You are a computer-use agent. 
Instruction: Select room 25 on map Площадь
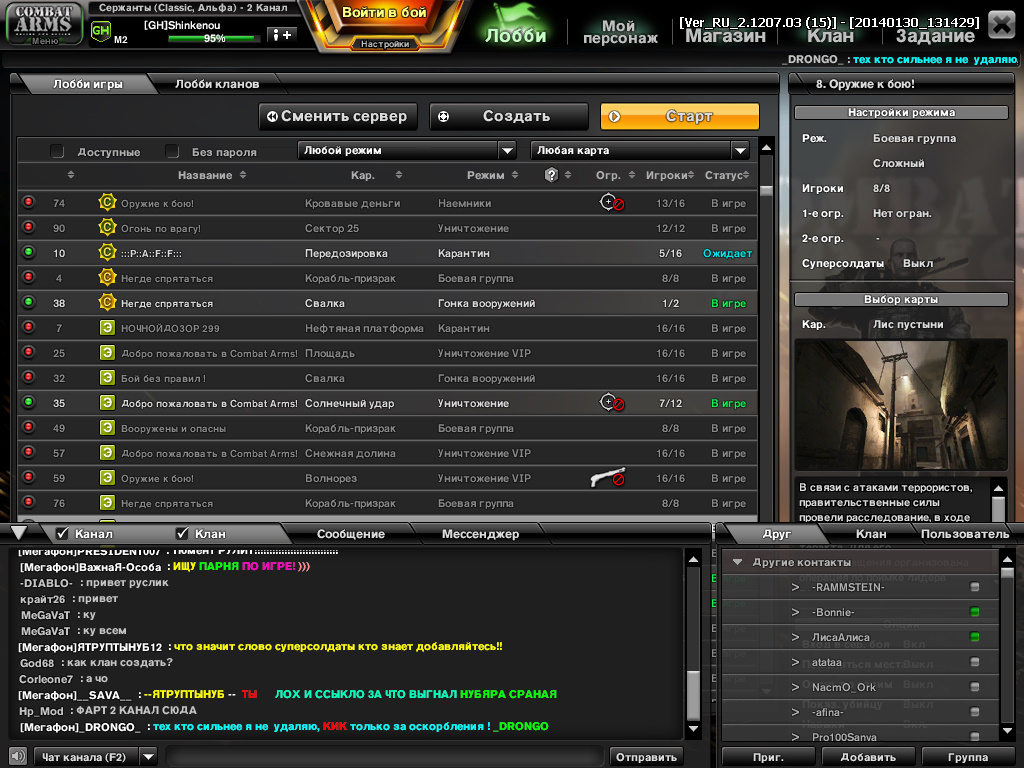[x=387, y=353]
